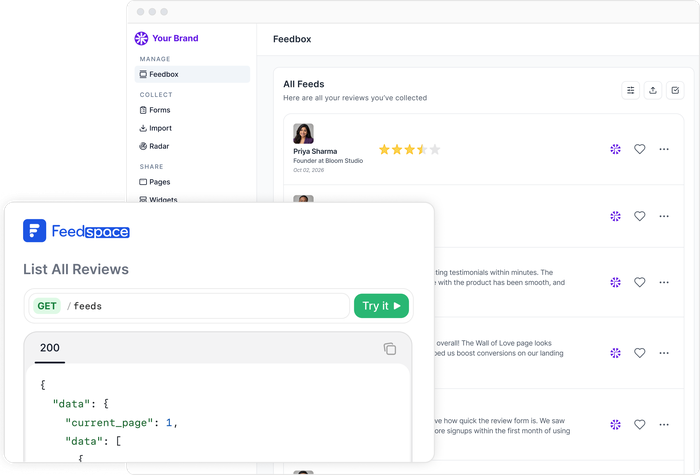This screenshot has width=700, height=475.
Task: Click the select checklist icon in All Feeds
Action: point(675,91)
